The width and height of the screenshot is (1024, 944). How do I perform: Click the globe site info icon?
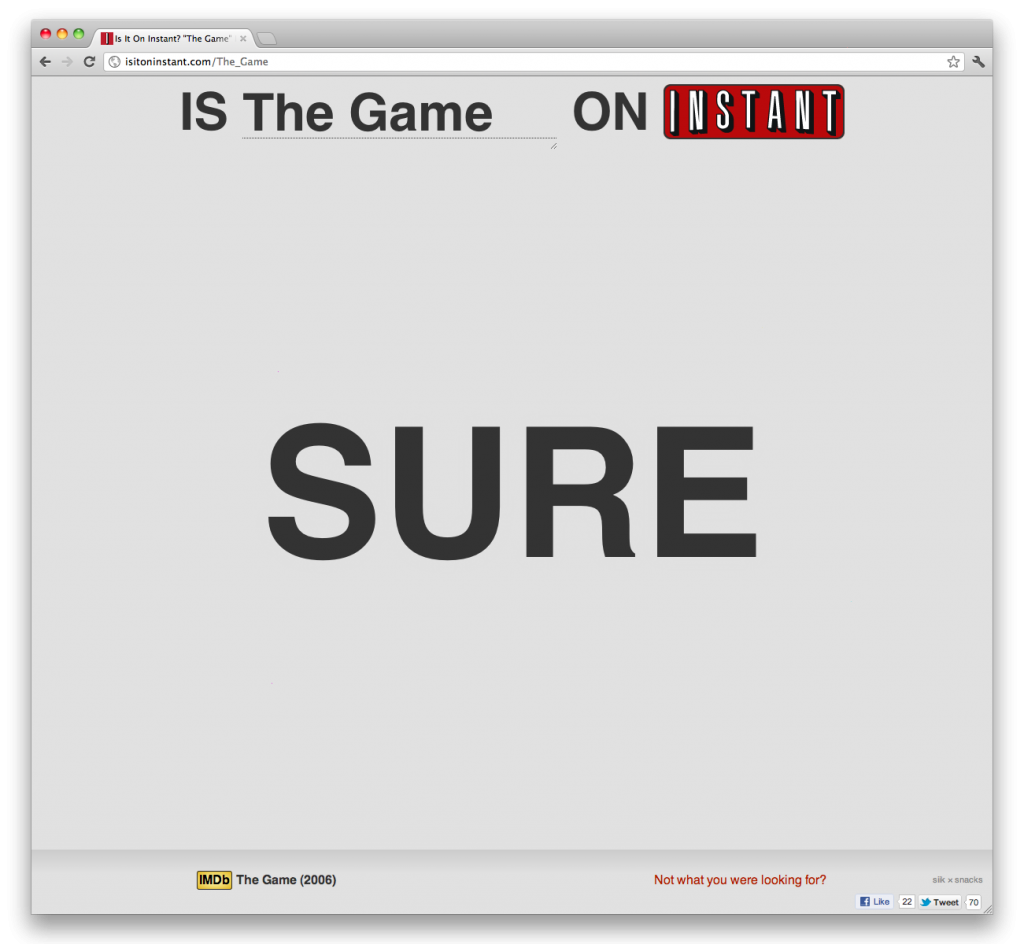coord(115,62)
